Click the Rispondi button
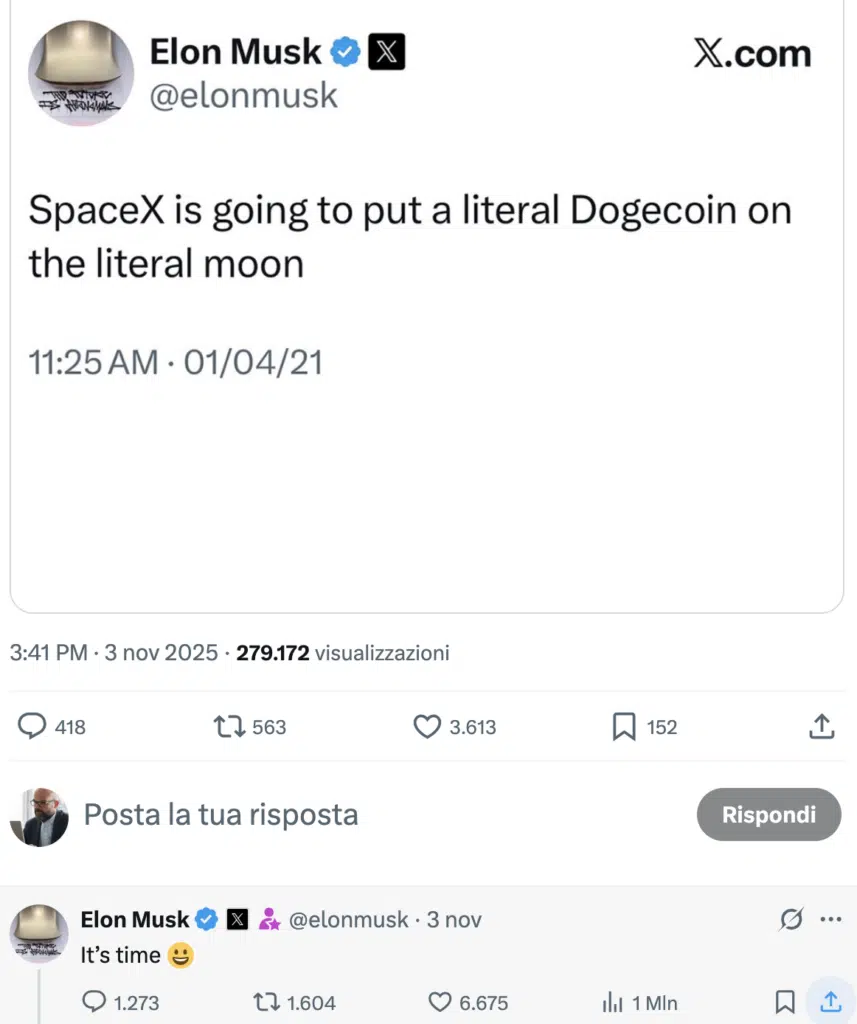Viewport: 857px width, 1024px height. (768, 814)
